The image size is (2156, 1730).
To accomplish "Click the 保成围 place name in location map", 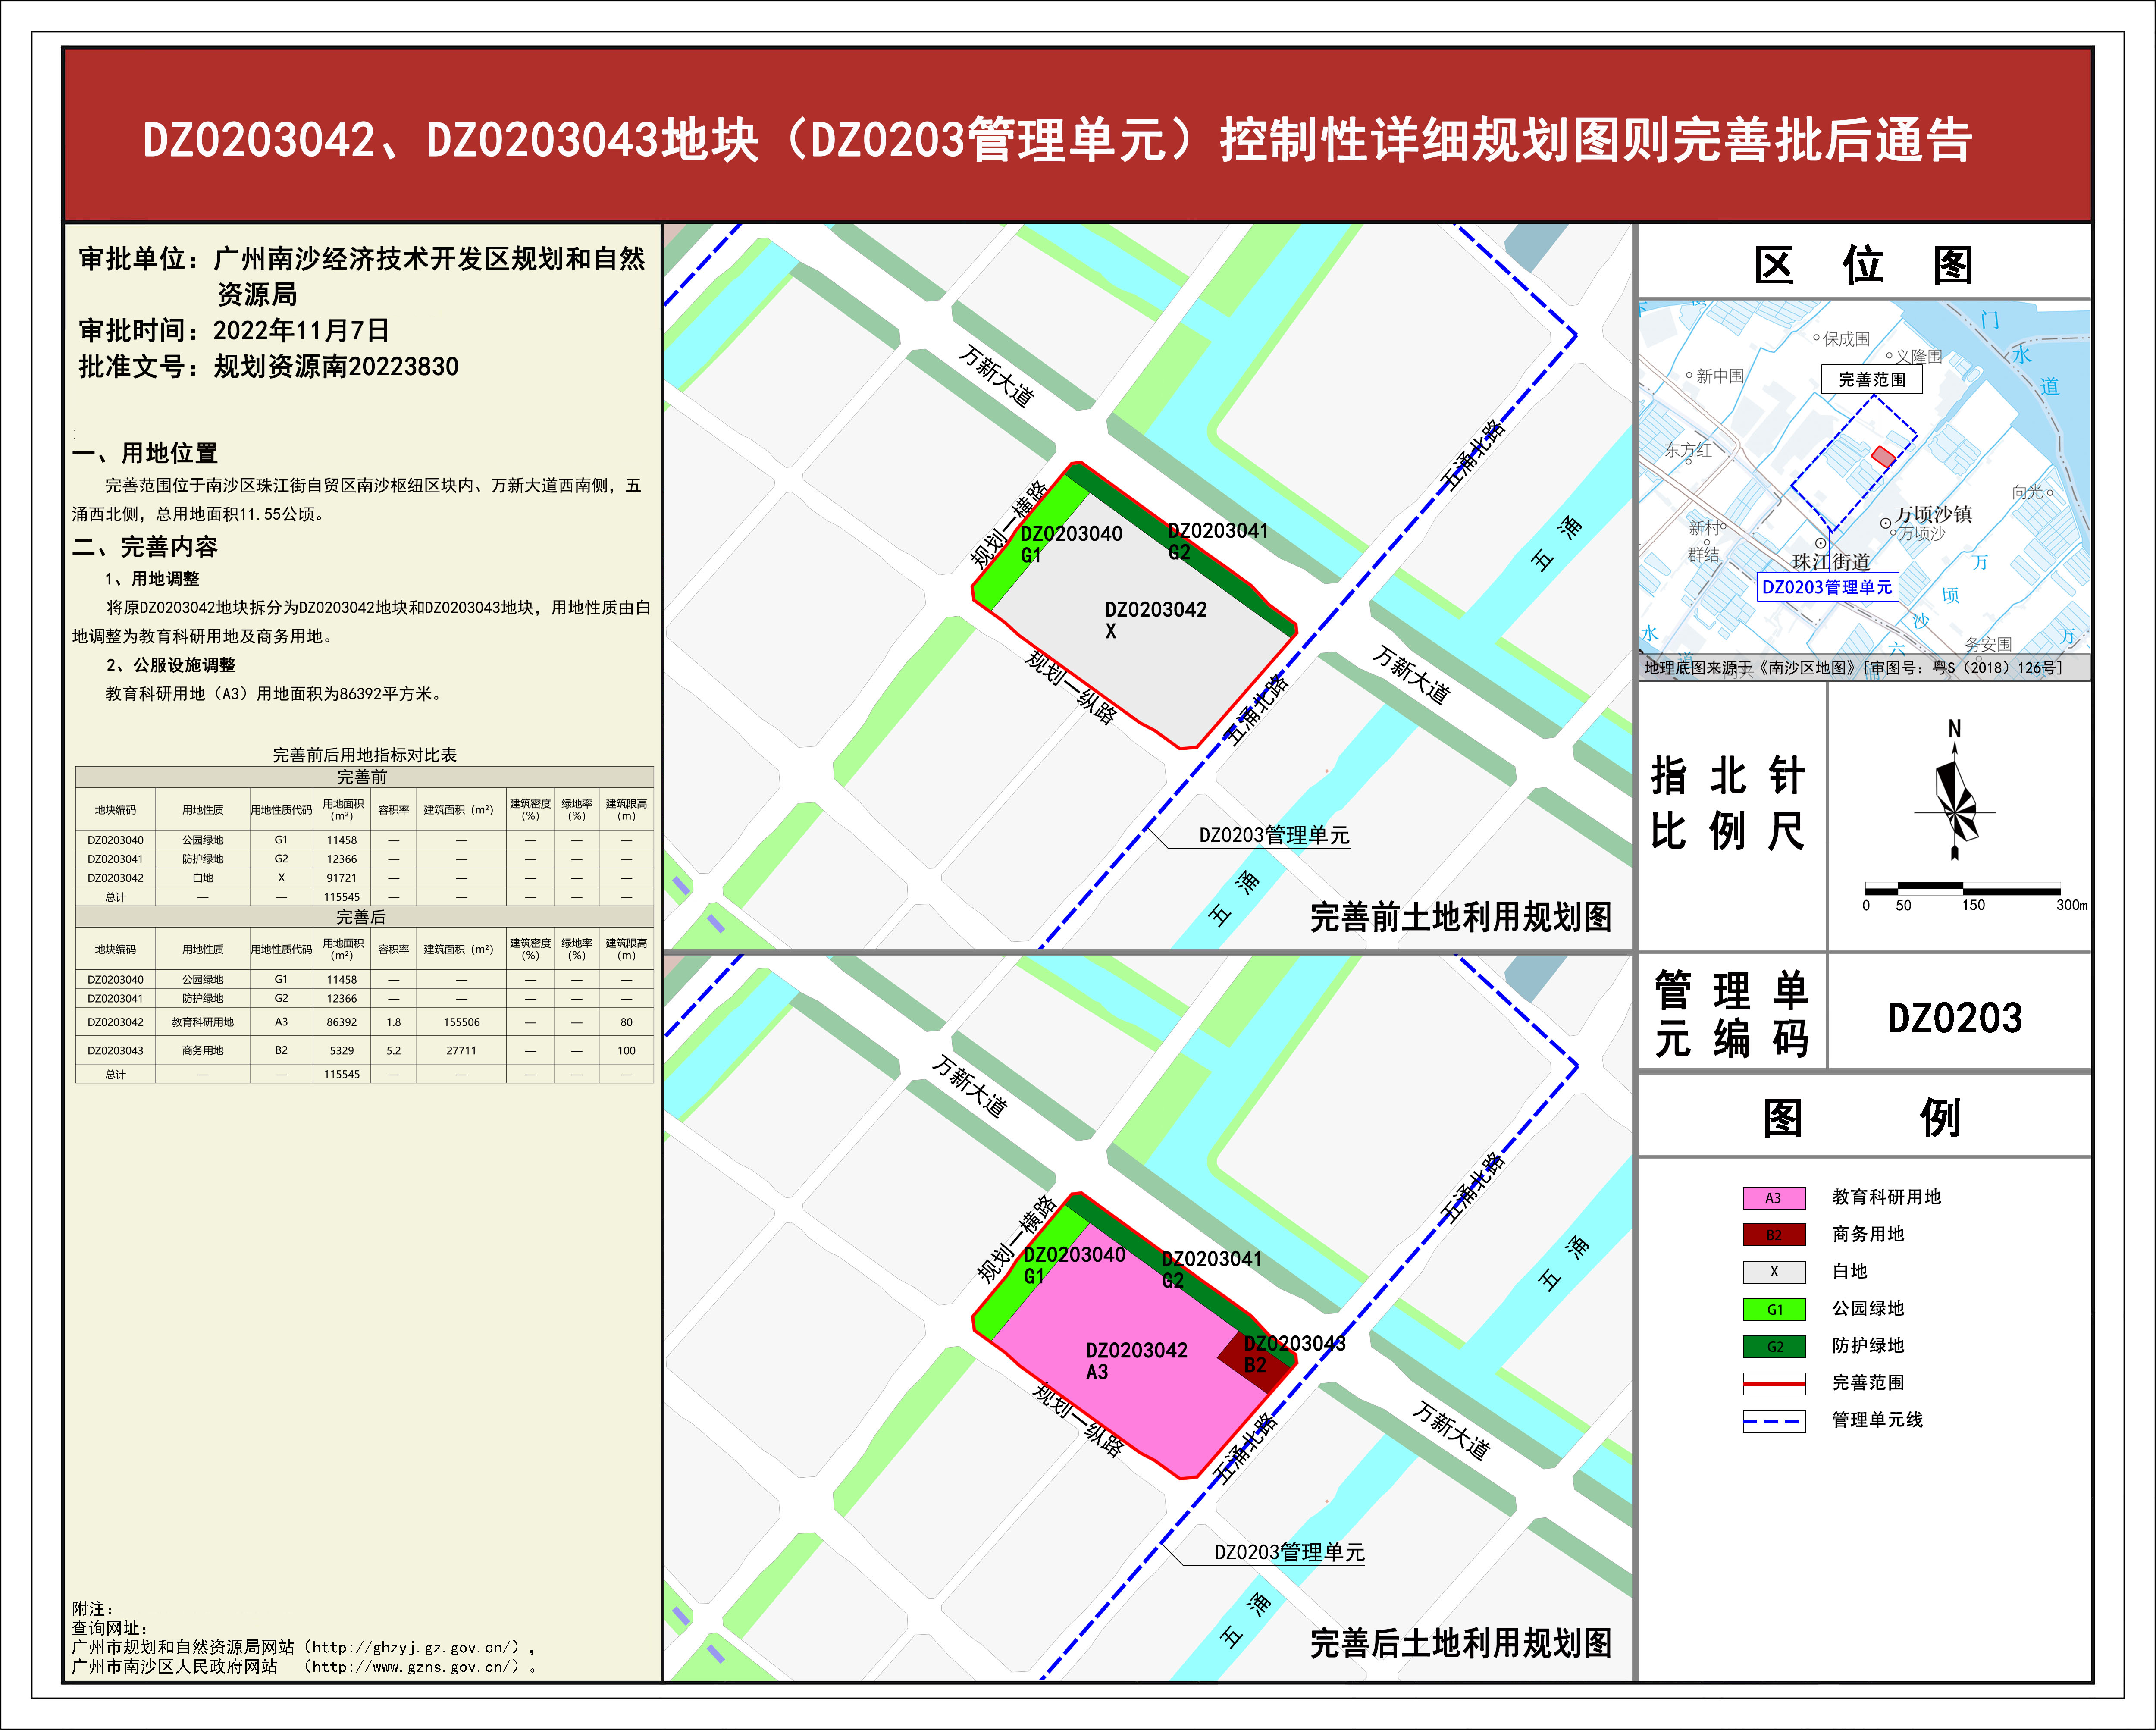I will (x=1846, y=339).
